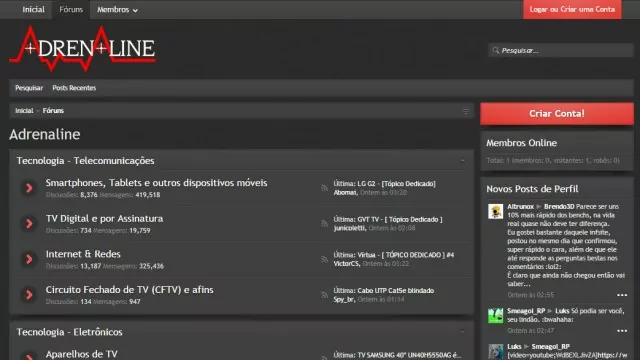Click RSS feed icon for TV Digital forum

324,224
